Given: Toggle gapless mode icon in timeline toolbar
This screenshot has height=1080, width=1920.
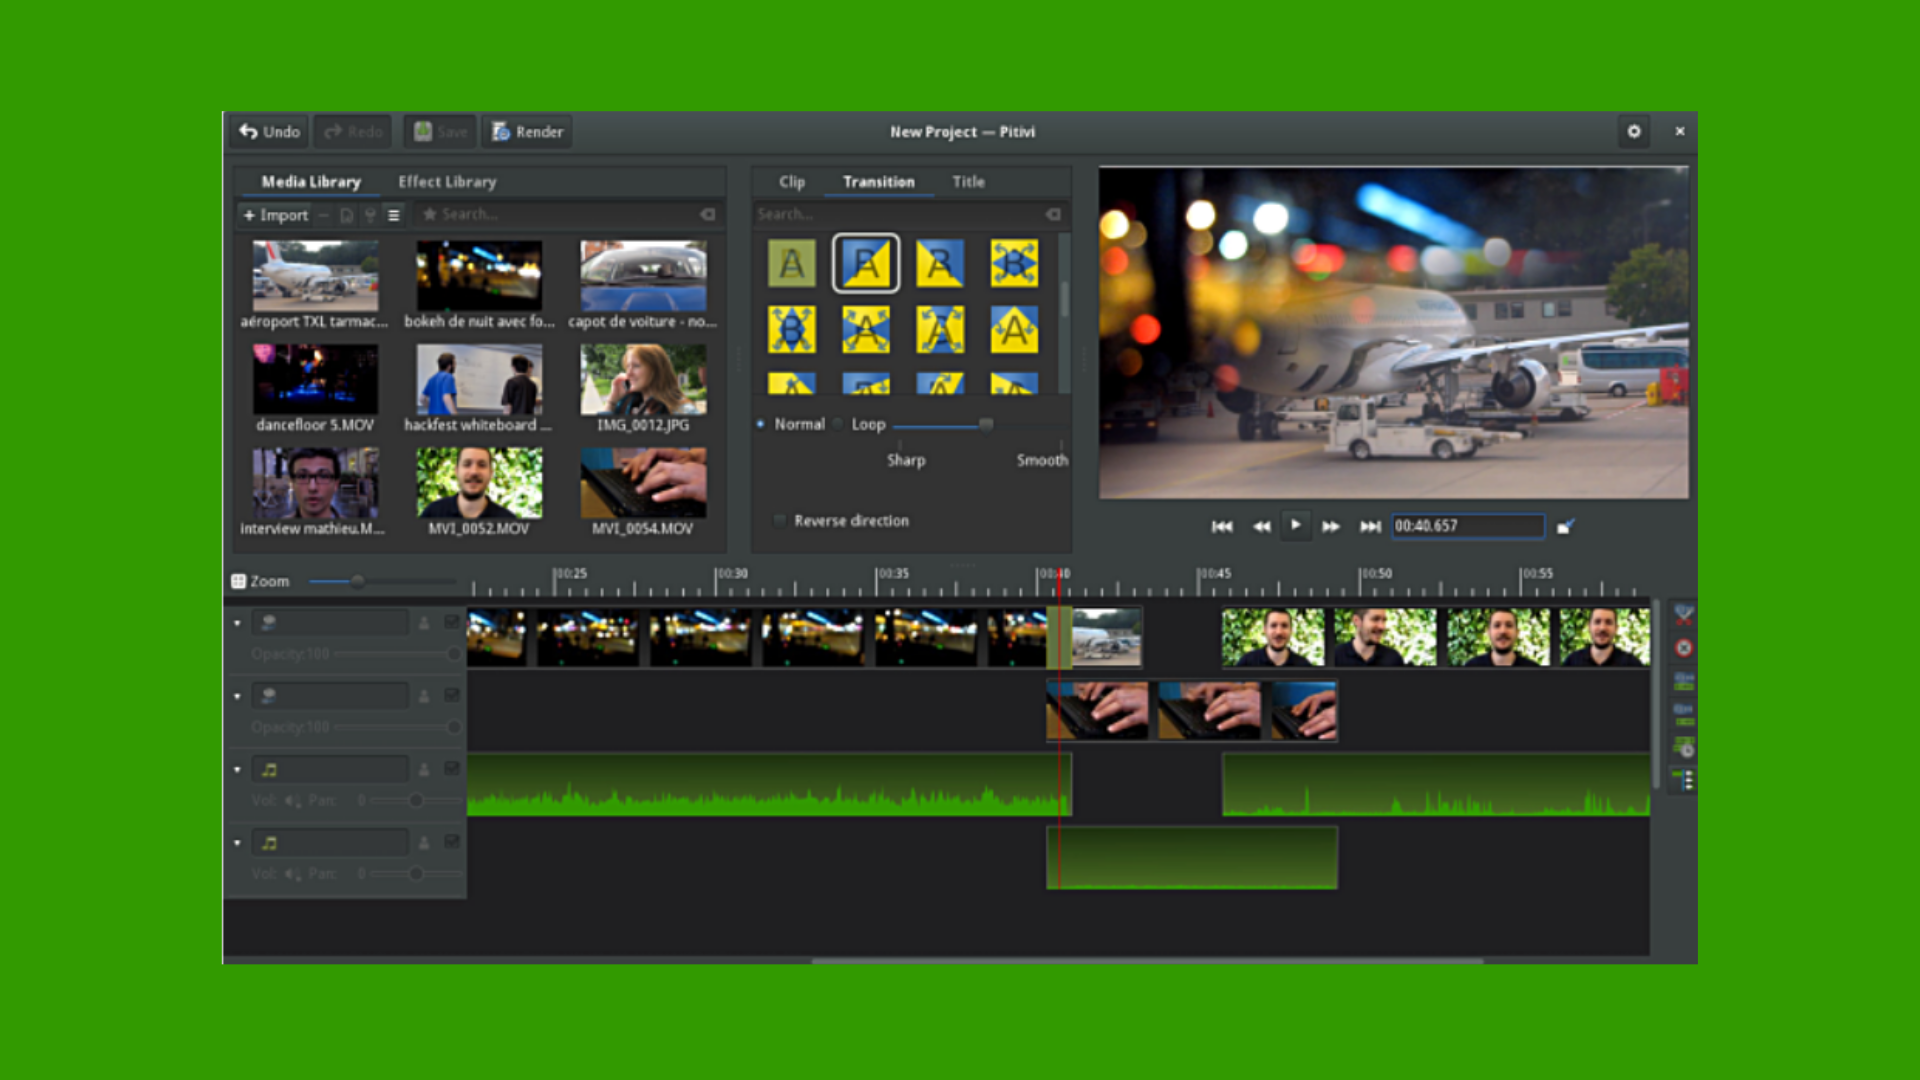Looking at the screenshot, I should tap(1685, 780).
